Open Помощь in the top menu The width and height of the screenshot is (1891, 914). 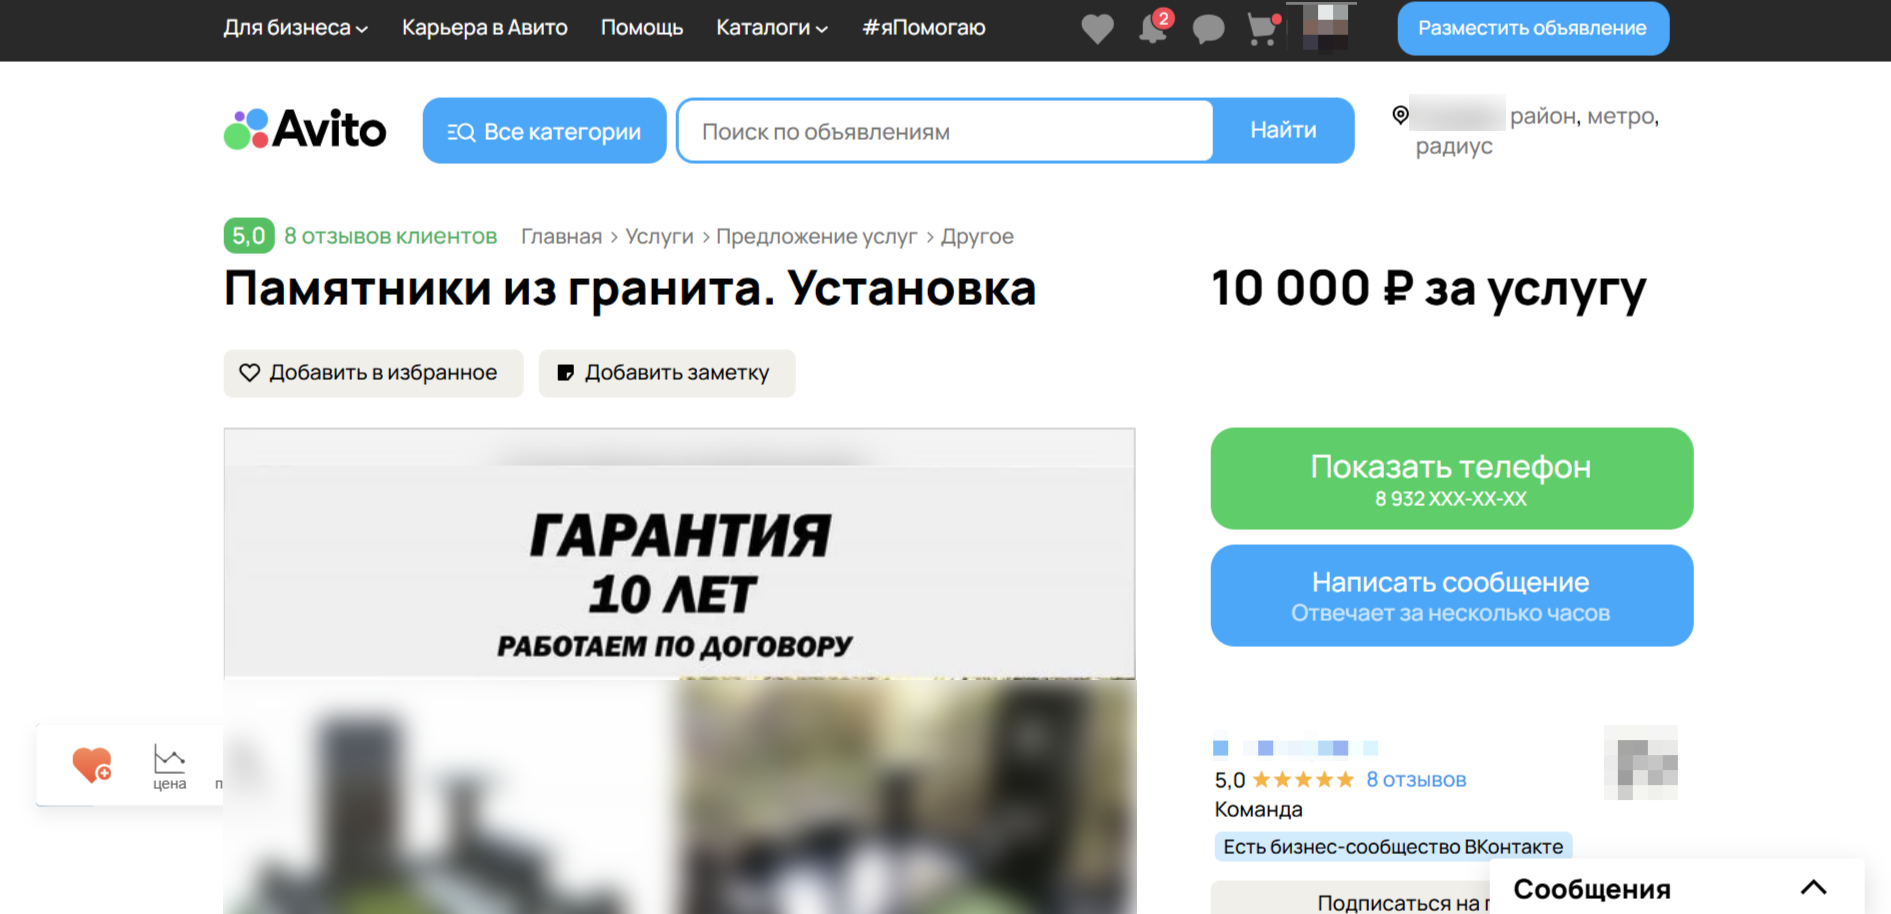[x=641, y=28]
